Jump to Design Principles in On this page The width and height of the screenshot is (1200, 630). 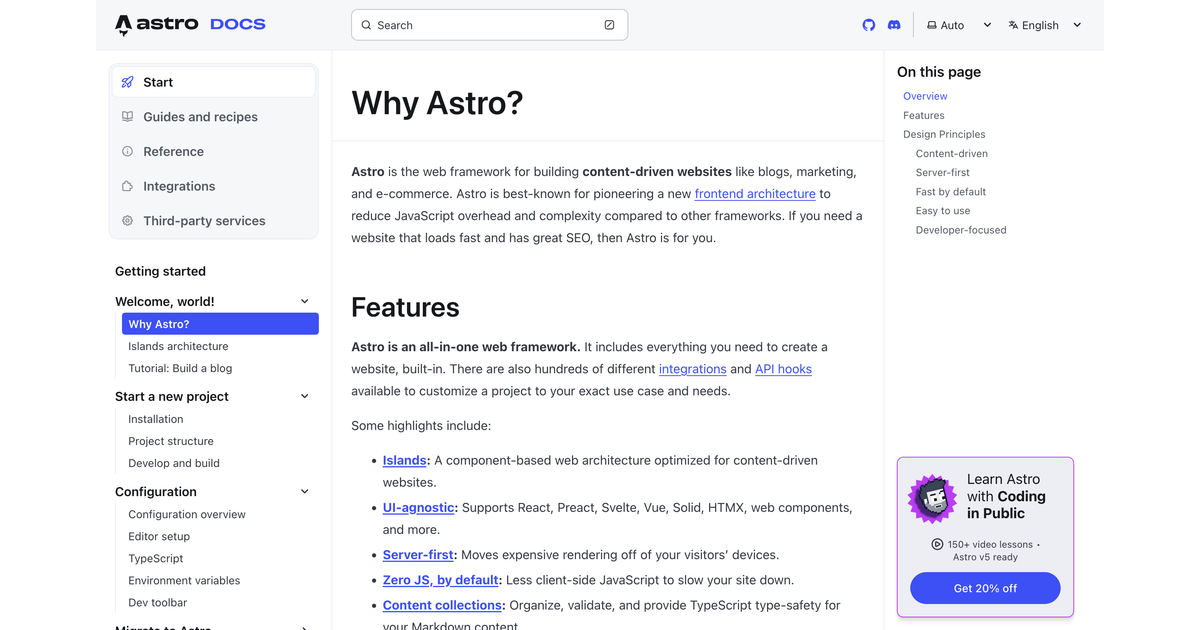pyautogui.click(x=944, y=134)
